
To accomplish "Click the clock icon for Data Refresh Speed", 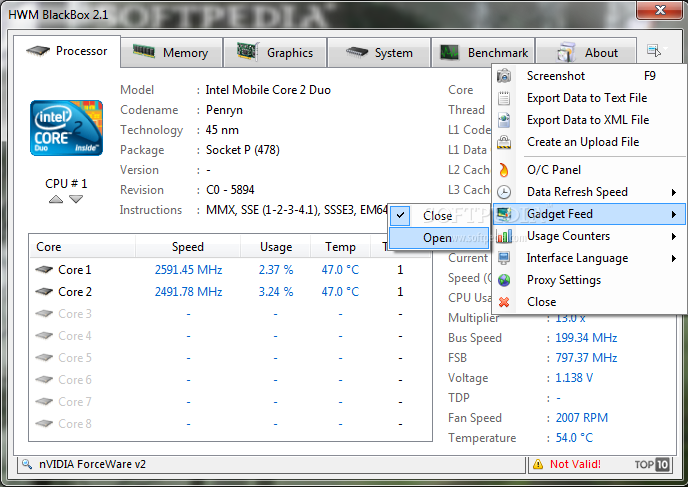I will click(x=504, y=192).
